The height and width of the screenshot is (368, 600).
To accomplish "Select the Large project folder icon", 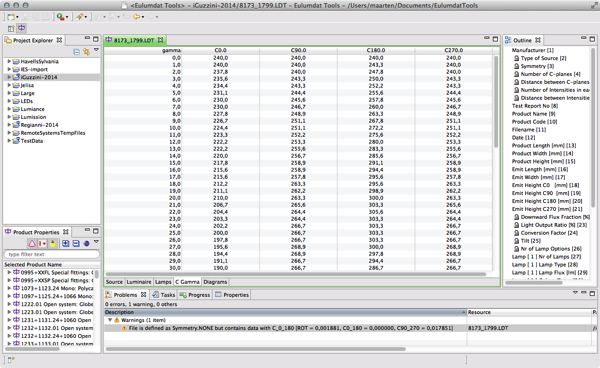I will pos(16,93).
